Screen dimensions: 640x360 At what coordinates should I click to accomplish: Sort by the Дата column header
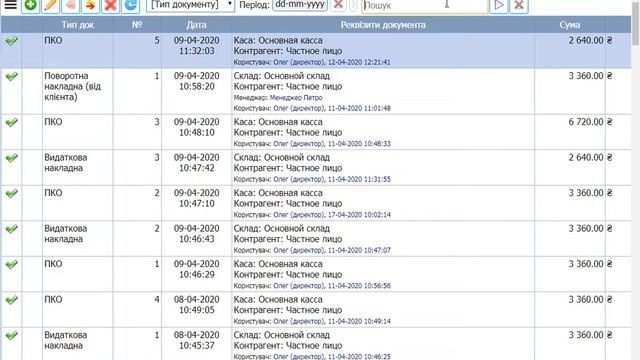coord(196,25)
